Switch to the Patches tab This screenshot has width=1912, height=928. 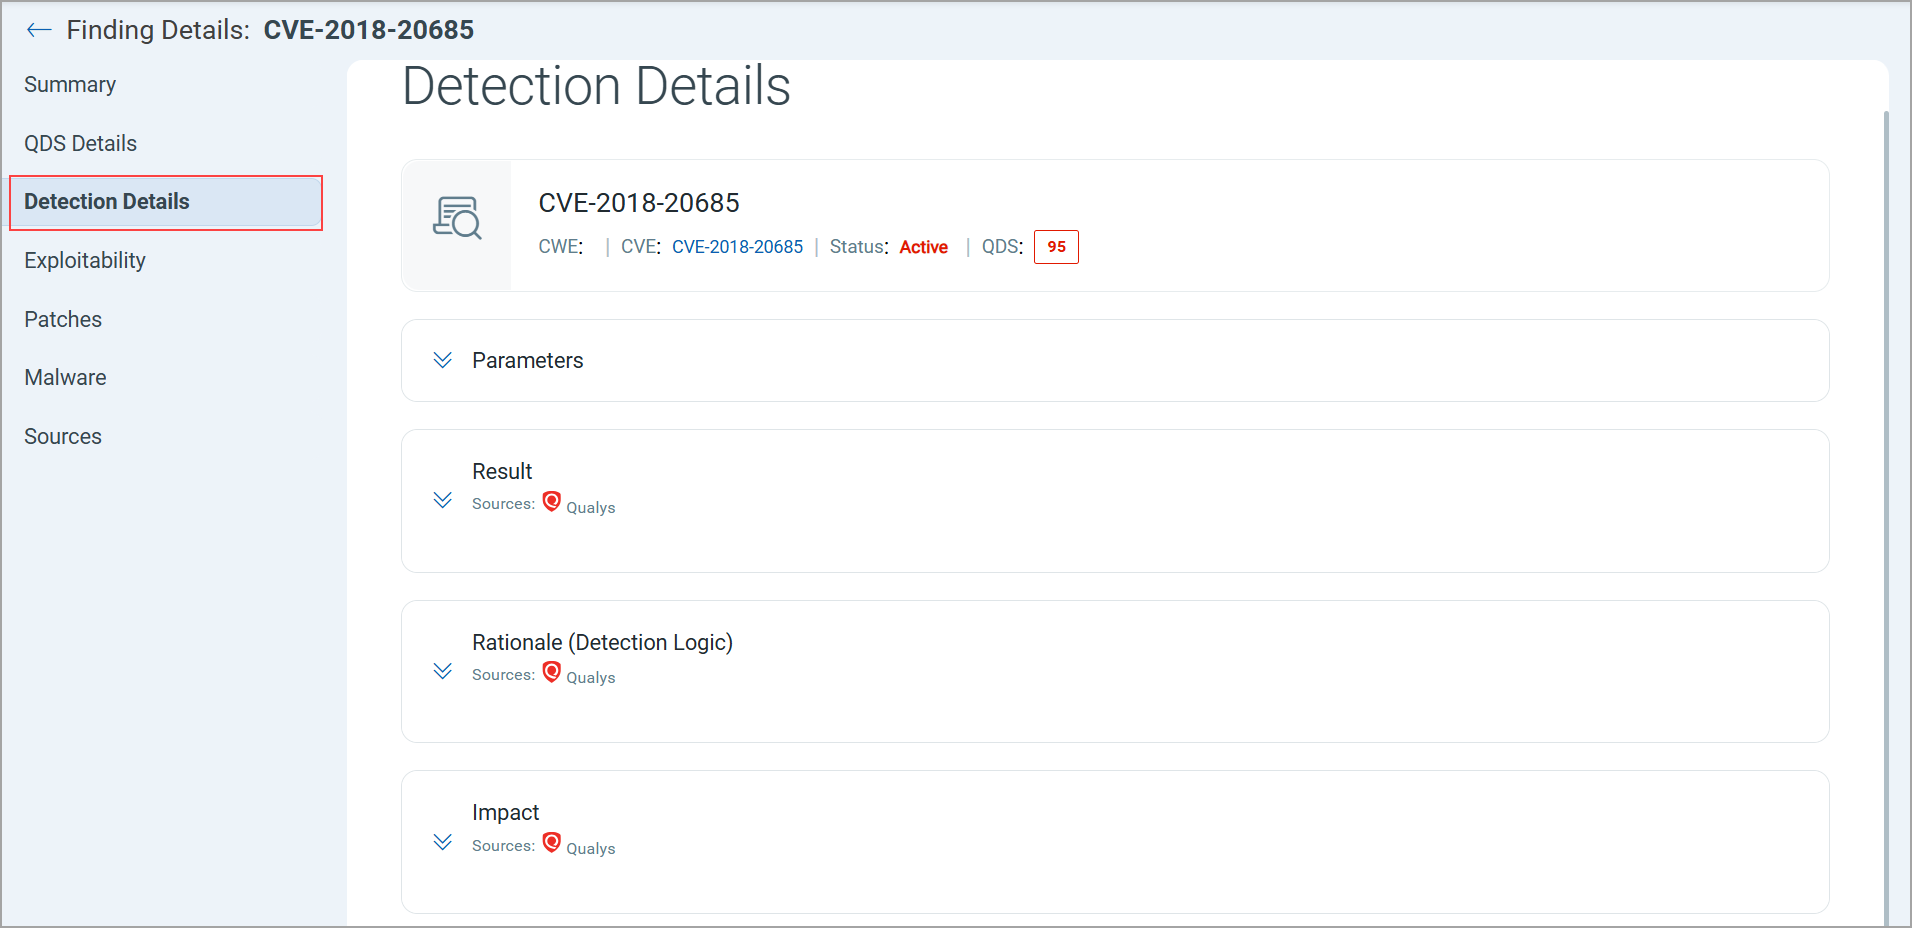63,319
